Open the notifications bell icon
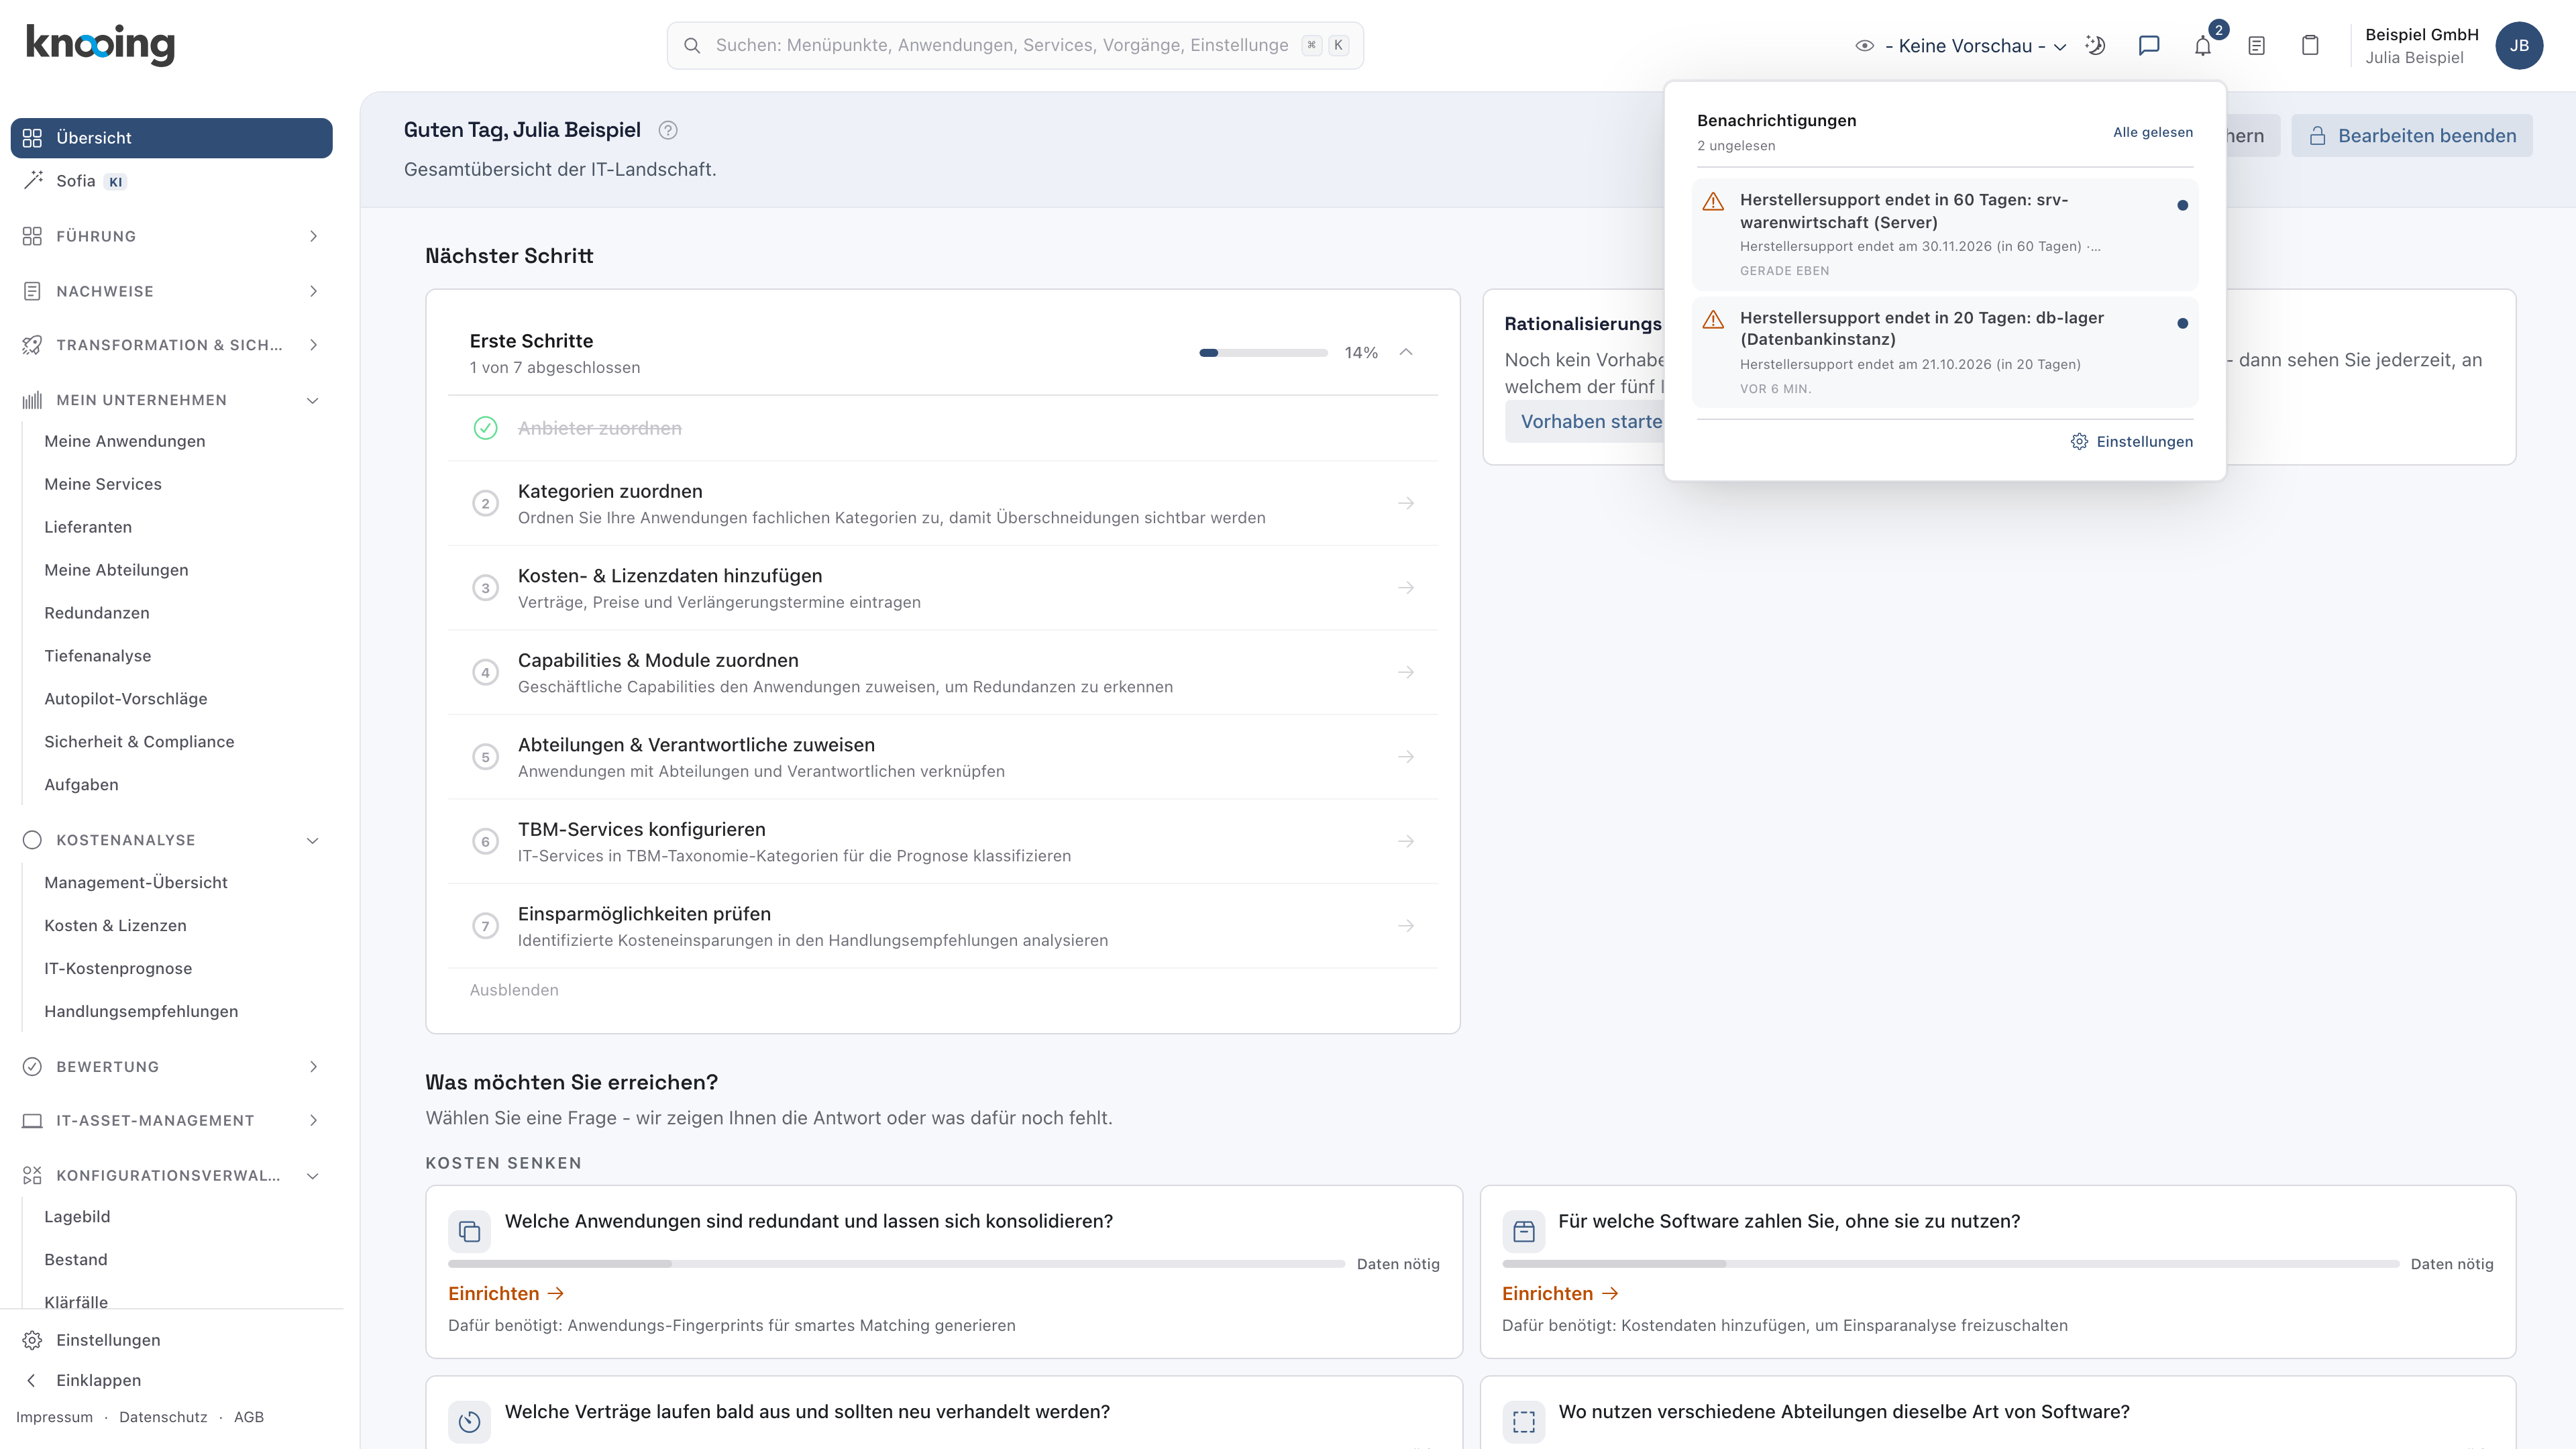Screen dimensions: 2576x1449 click(x=2202, y=46)
